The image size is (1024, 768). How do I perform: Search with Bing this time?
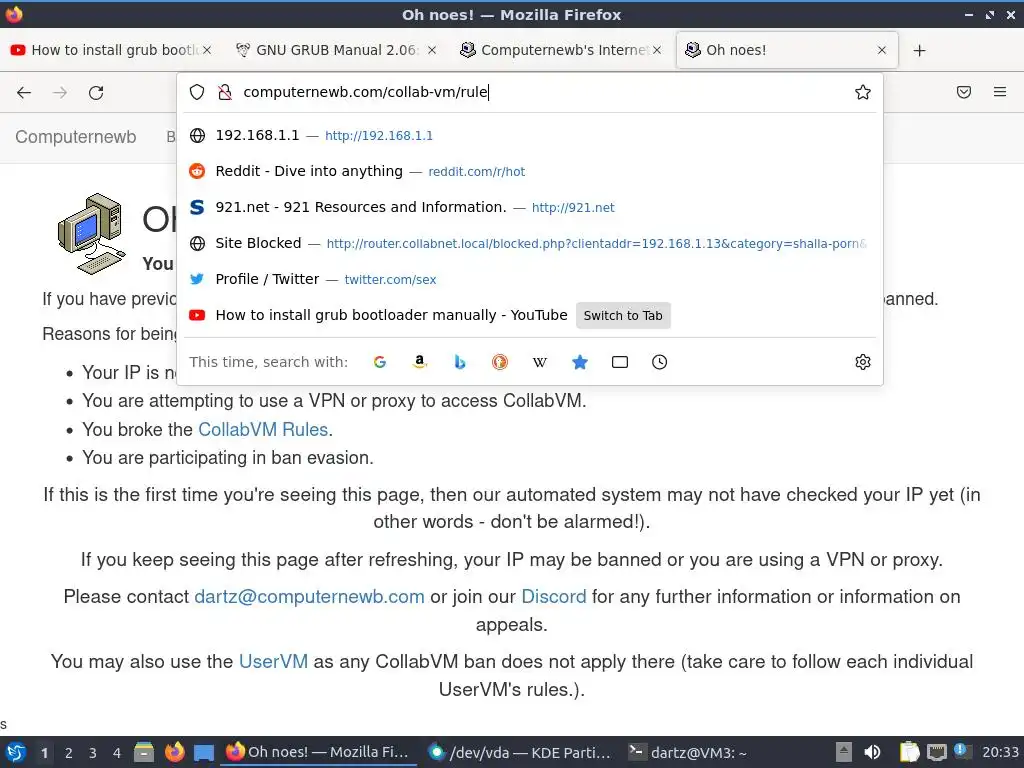(460, 362)
